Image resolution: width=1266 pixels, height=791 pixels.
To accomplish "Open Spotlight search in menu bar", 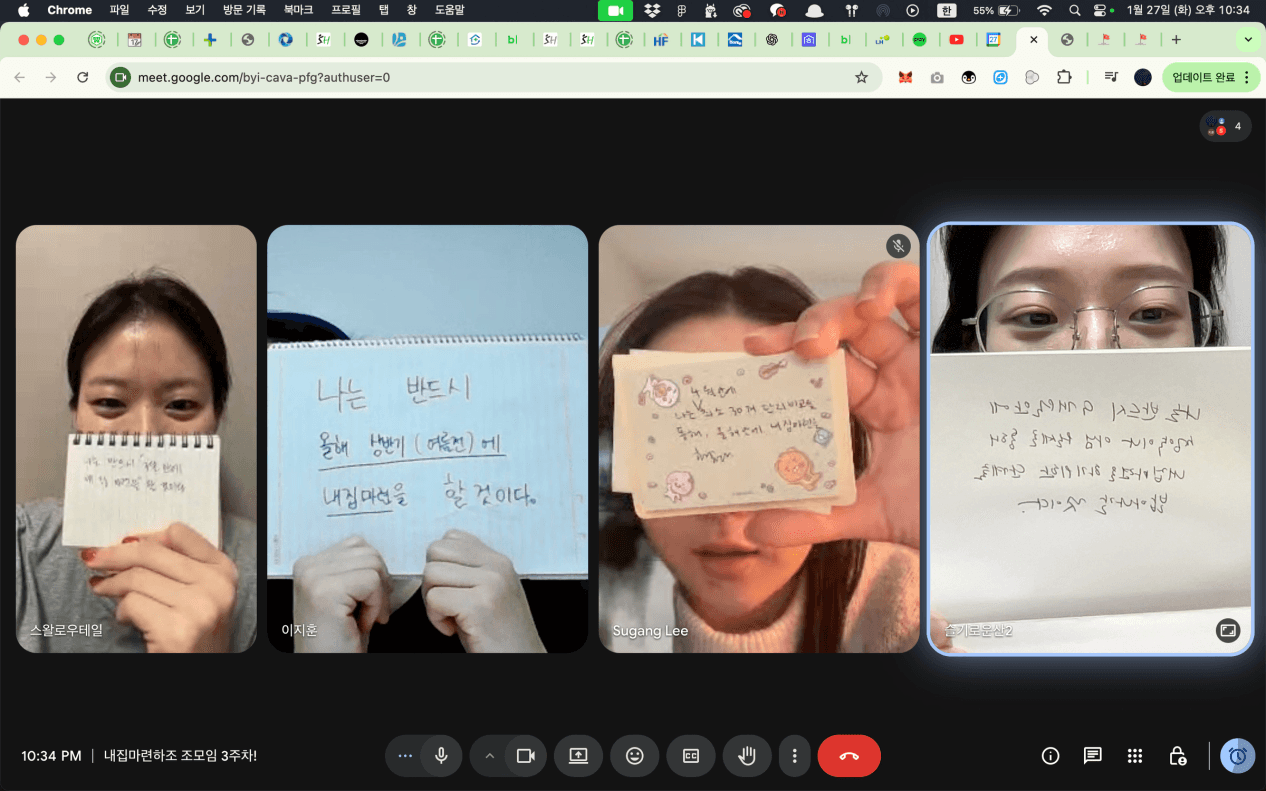I will (1074, 10).
